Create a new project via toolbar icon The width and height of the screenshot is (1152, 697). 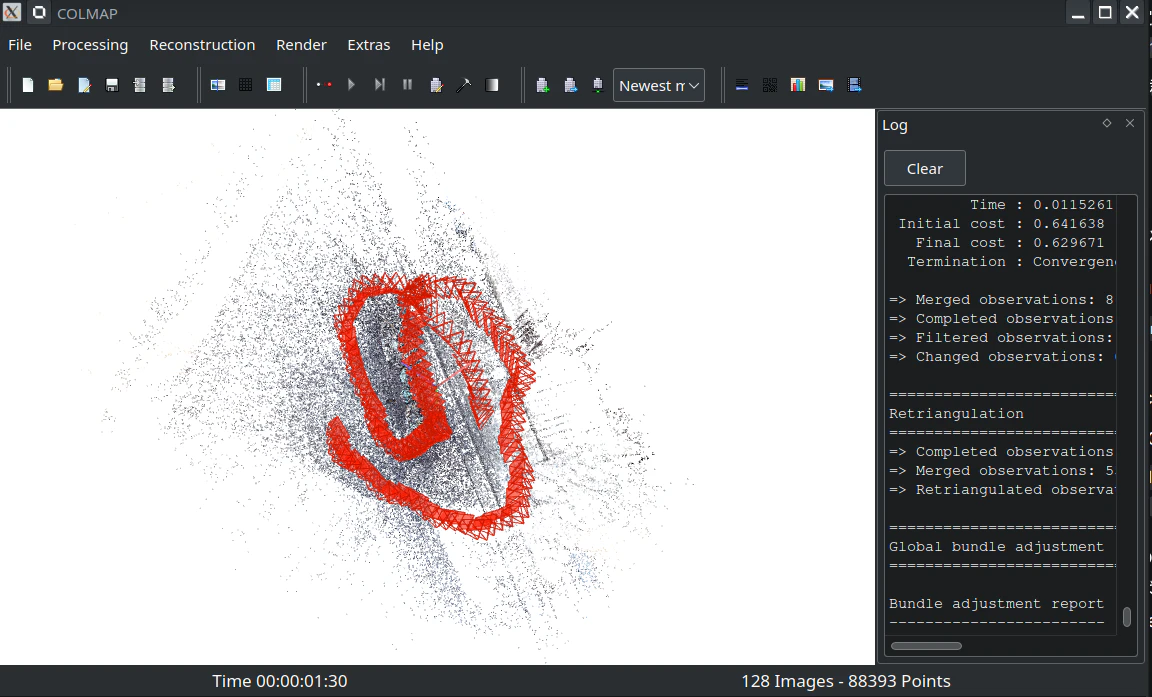(x=28, y=85)
